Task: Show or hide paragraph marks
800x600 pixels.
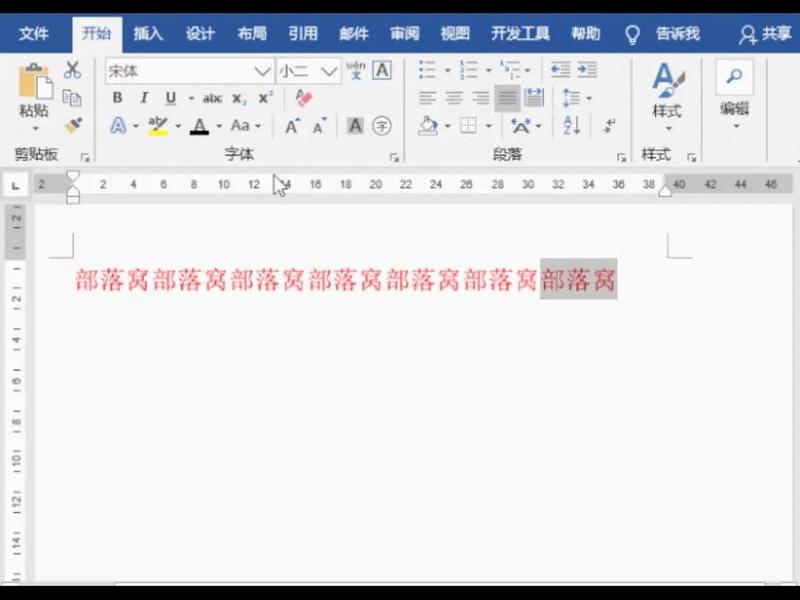Action: 609,126
